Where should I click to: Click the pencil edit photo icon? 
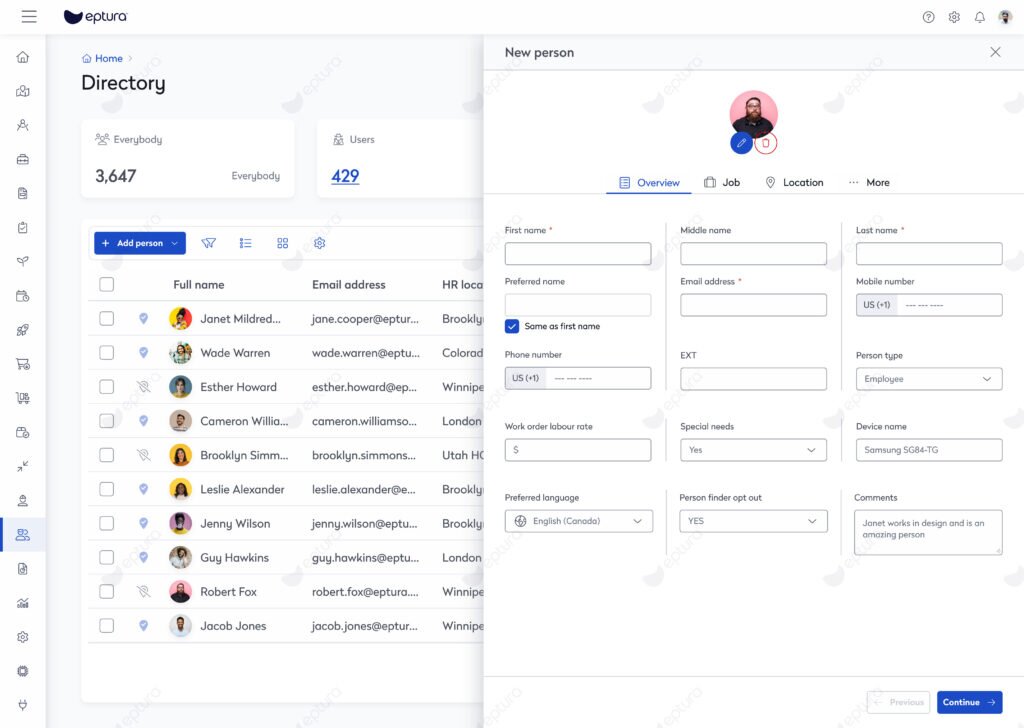tap(741, 143)
